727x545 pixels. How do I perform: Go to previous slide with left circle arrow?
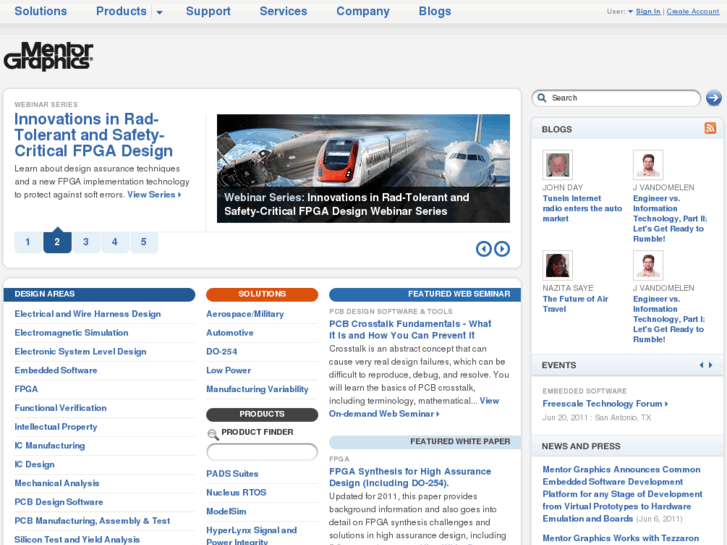click(x=484, y=249)
